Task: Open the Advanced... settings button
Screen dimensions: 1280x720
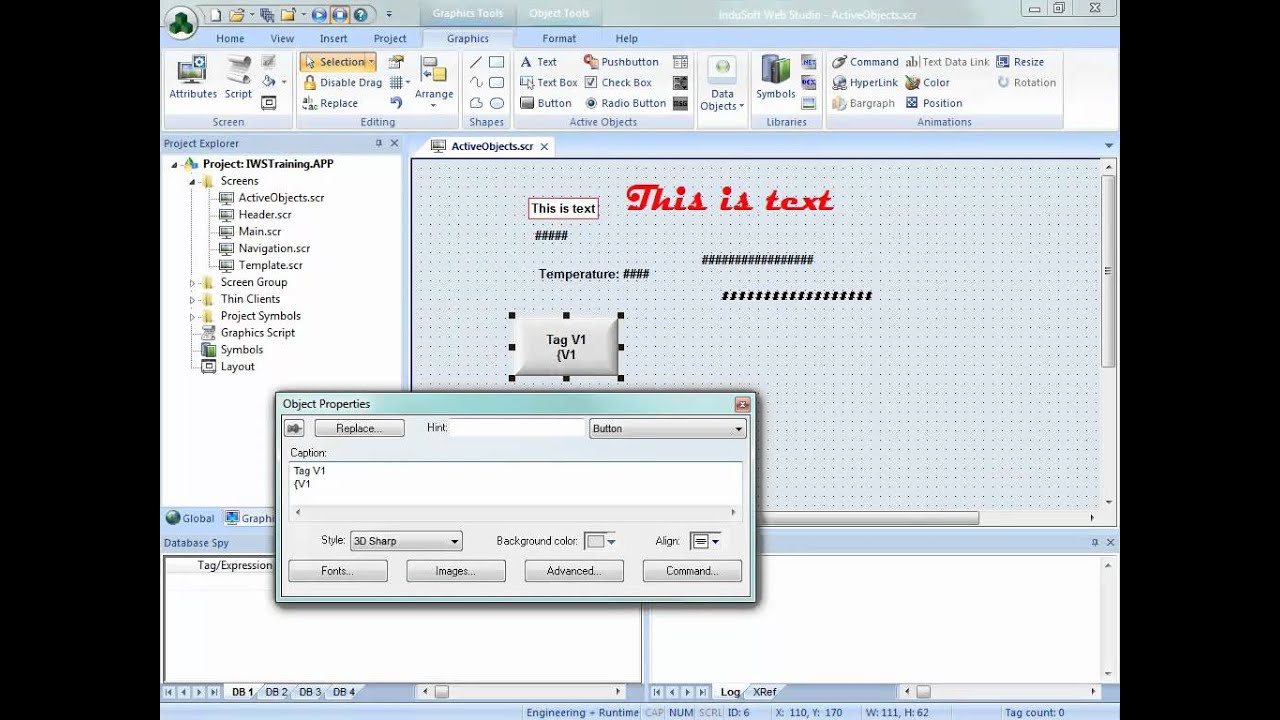Action: pos(574,571)
